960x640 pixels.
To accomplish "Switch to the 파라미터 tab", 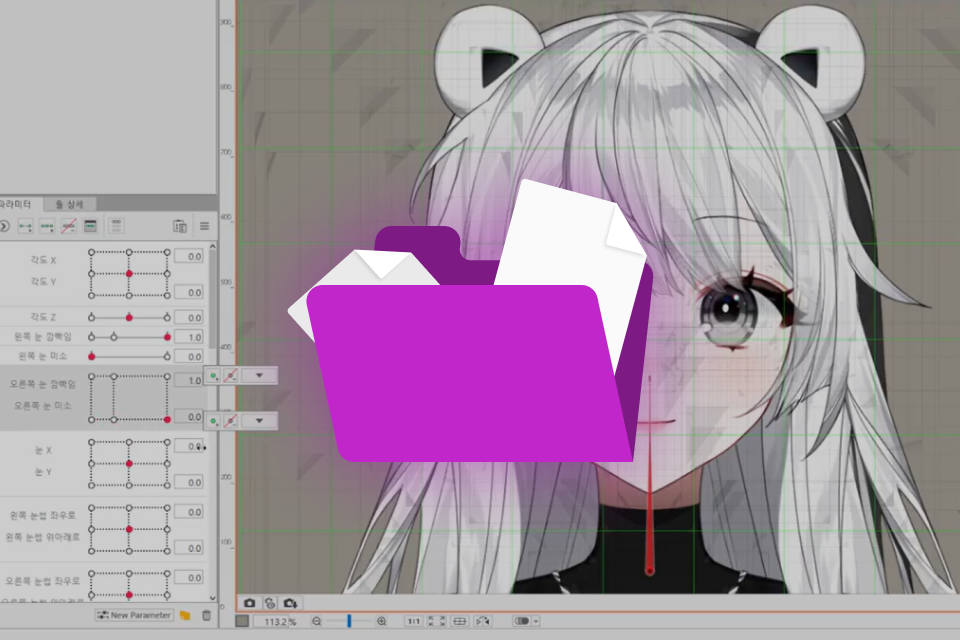I will (17, 204).
